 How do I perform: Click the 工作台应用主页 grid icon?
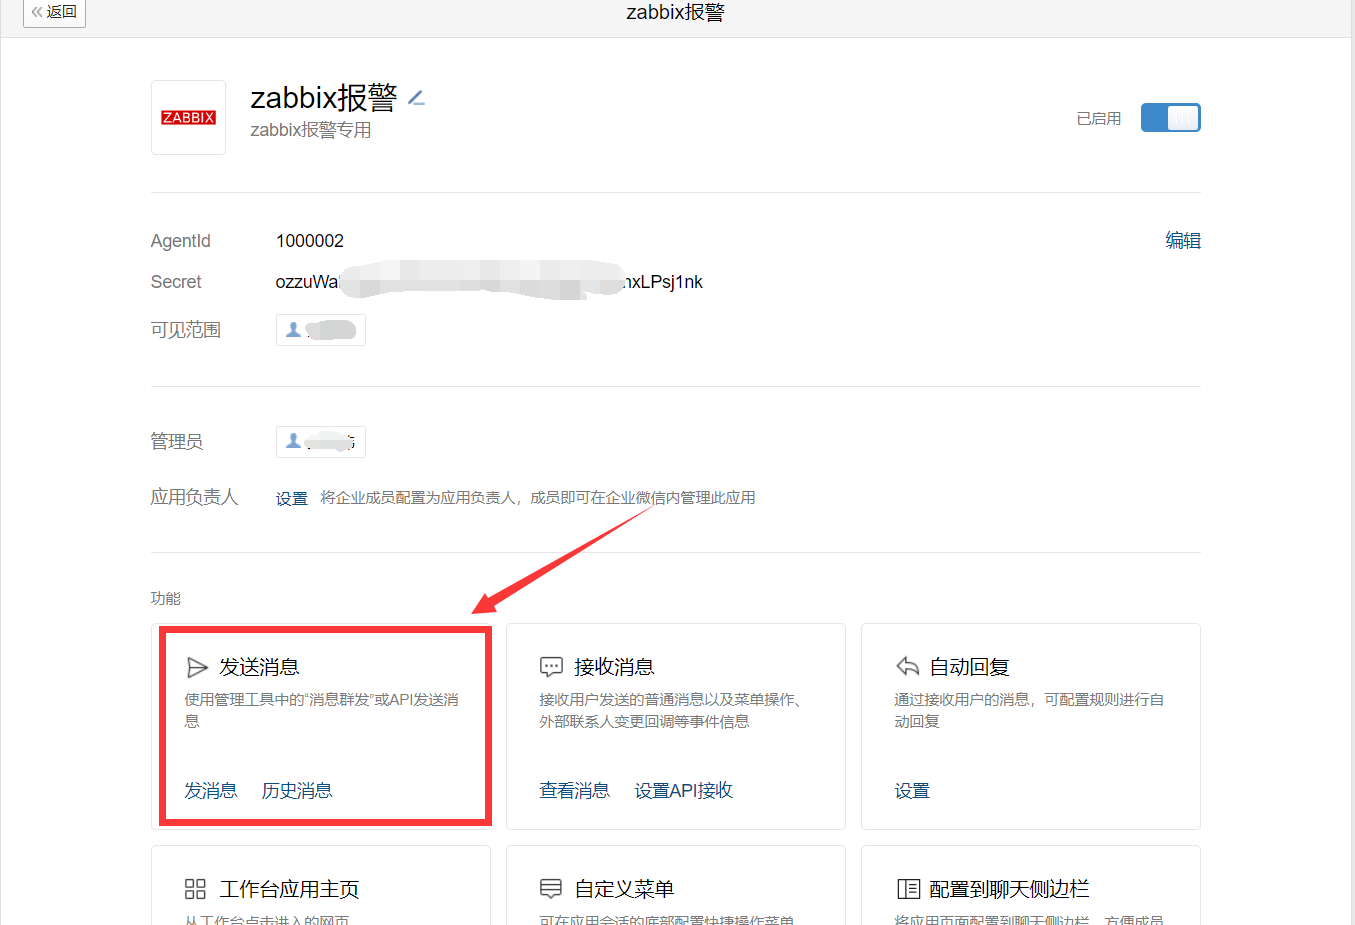[195, 889]
